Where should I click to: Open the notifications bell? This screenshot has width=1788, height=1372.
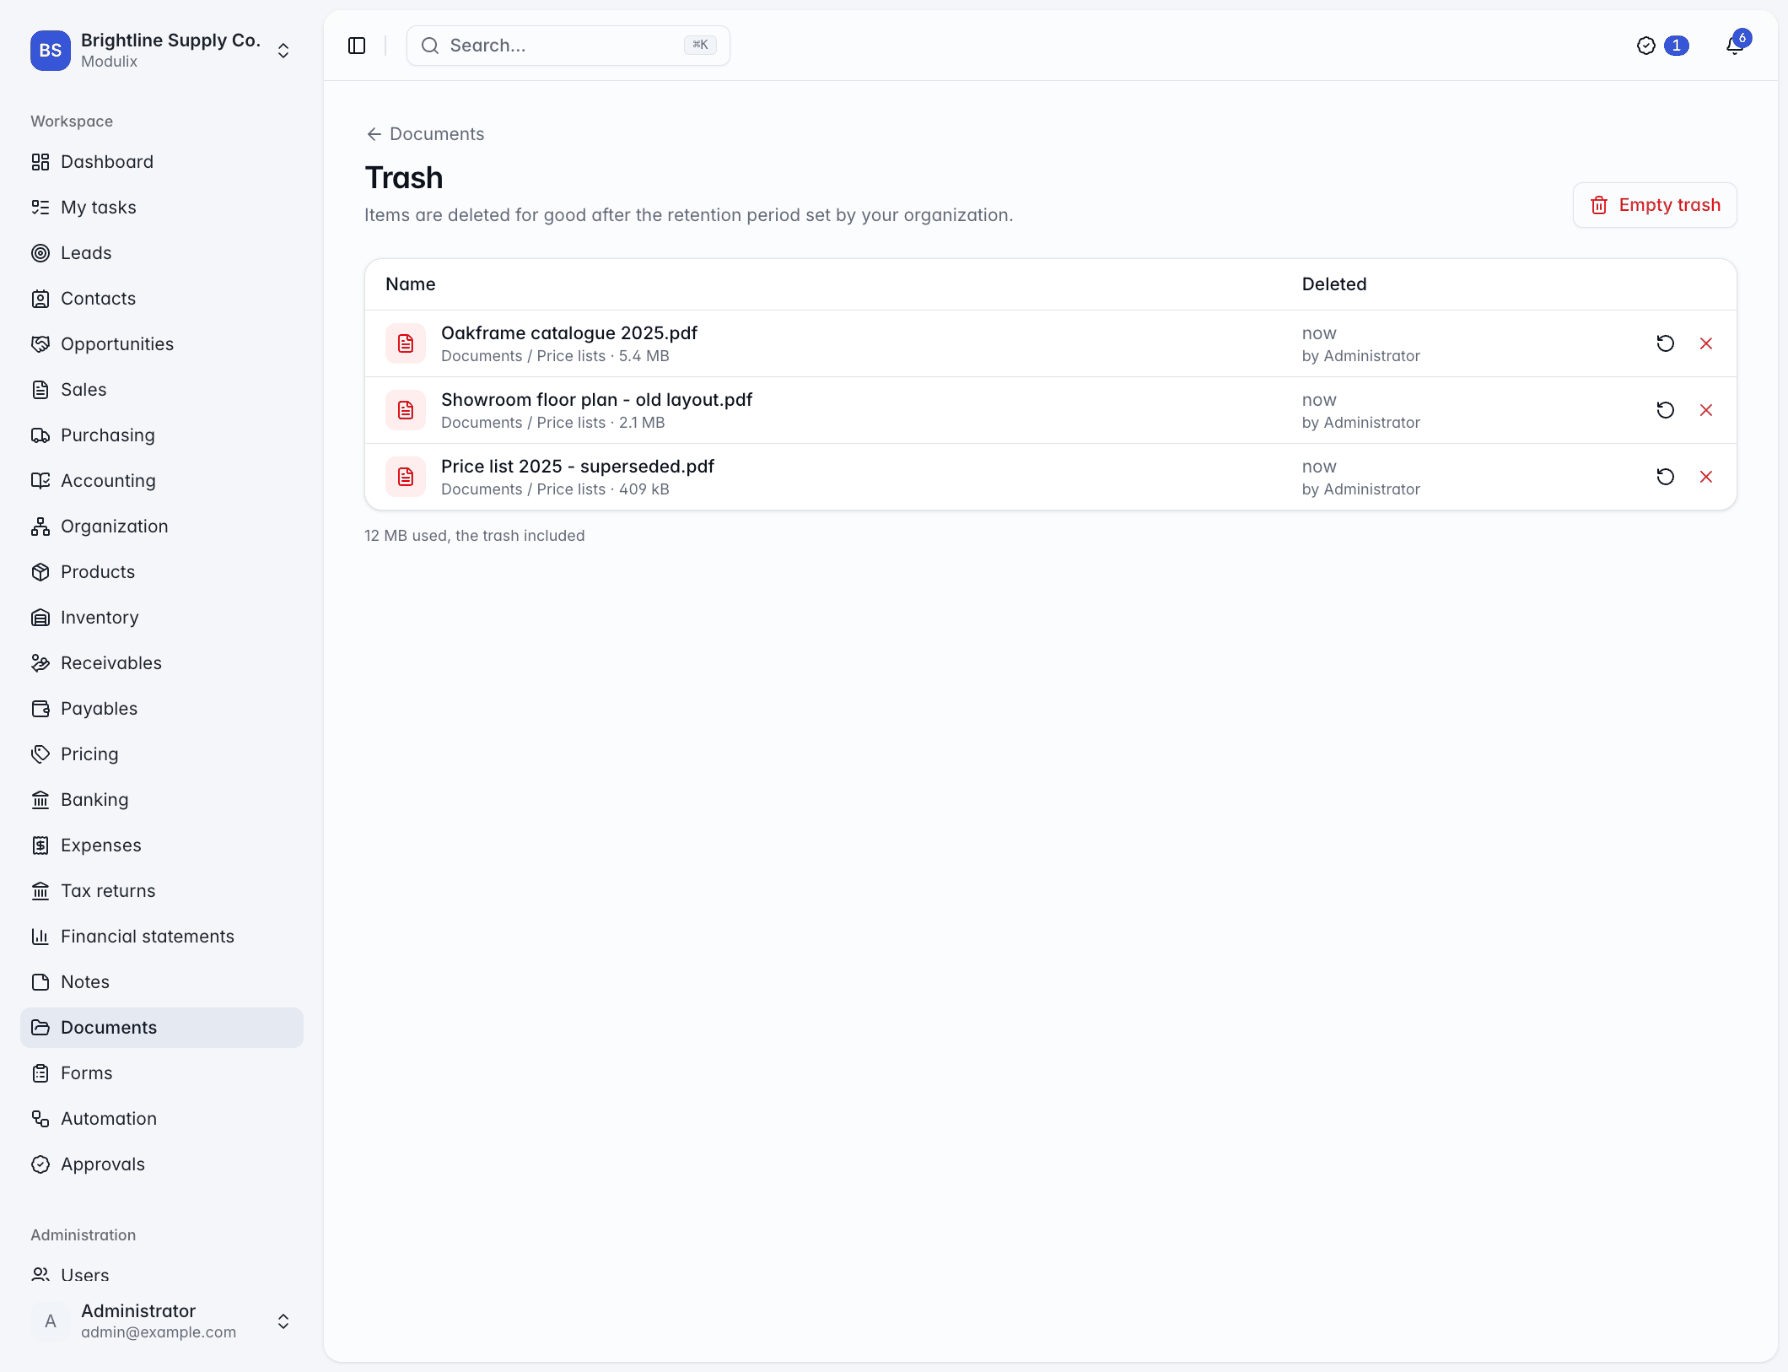pos(1735,46)
